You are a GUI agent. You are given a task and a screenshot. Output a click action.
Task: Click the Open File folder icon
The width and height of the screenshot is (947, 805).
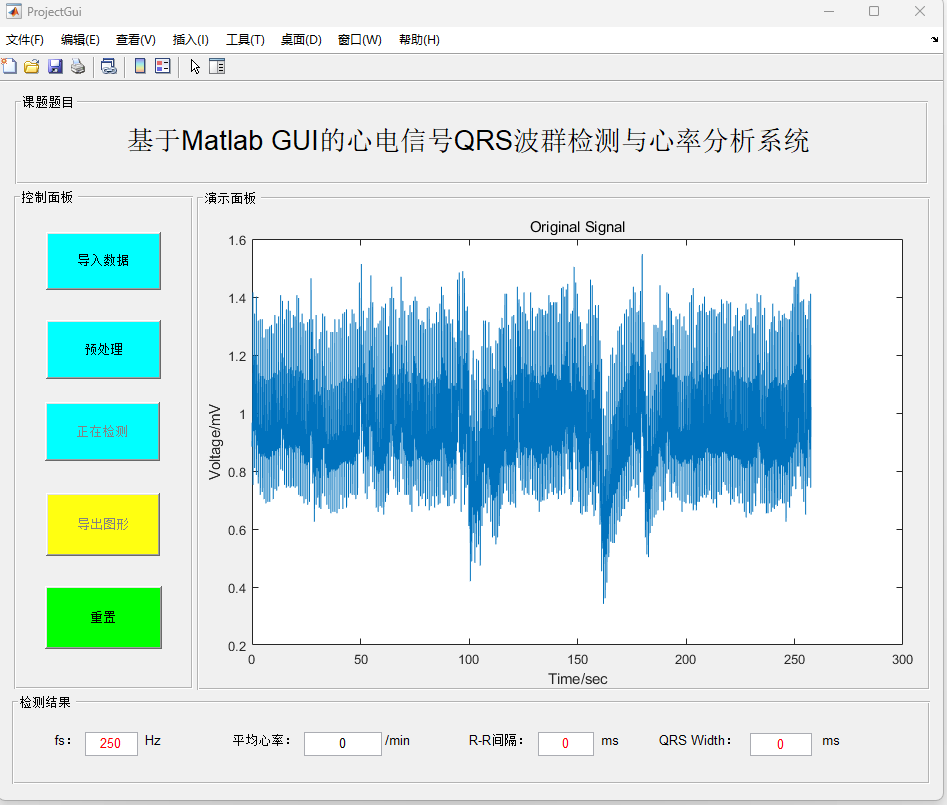[x=32, y=67]
